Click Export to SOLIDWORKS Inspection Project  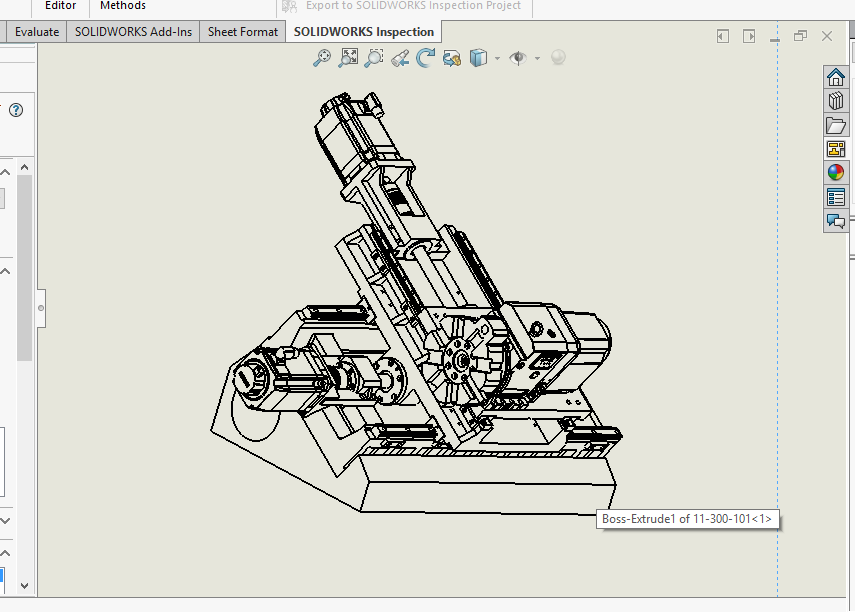pos(402,6)
